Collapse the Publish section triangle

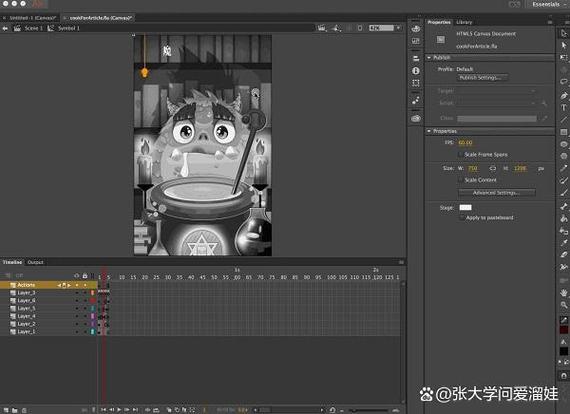coord(429,57)
